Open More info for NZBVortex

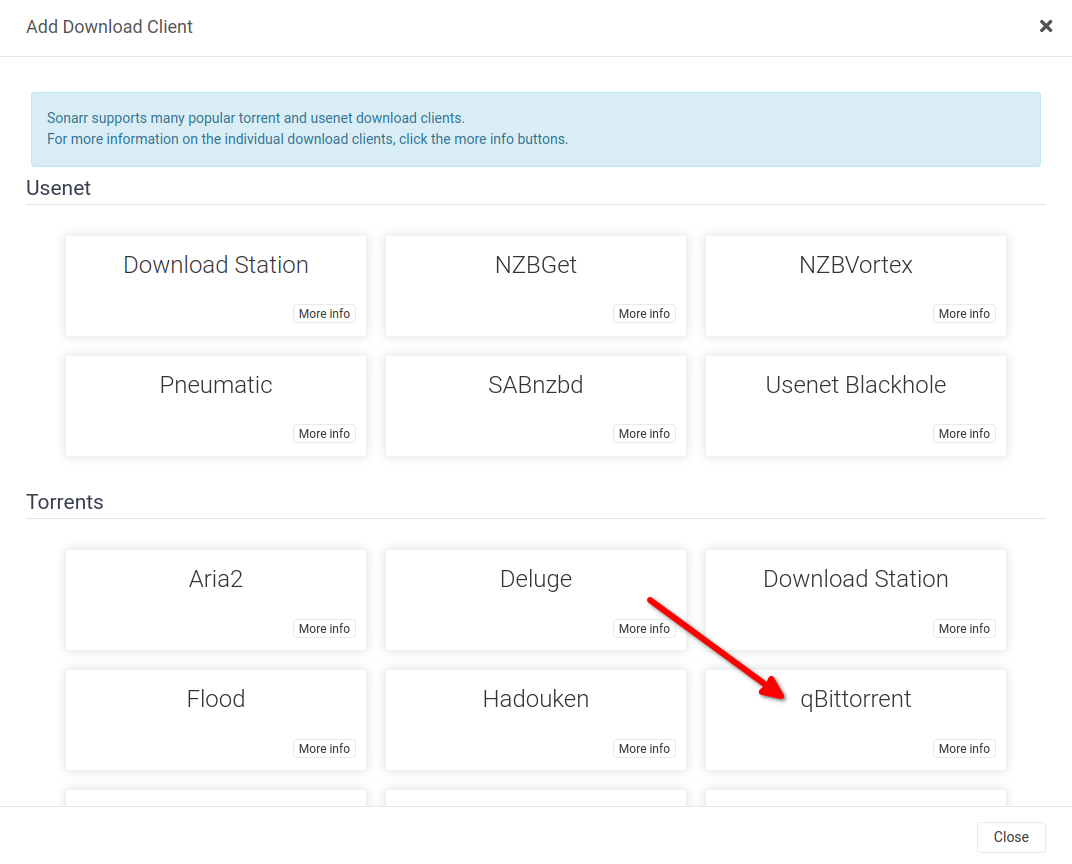964,313
